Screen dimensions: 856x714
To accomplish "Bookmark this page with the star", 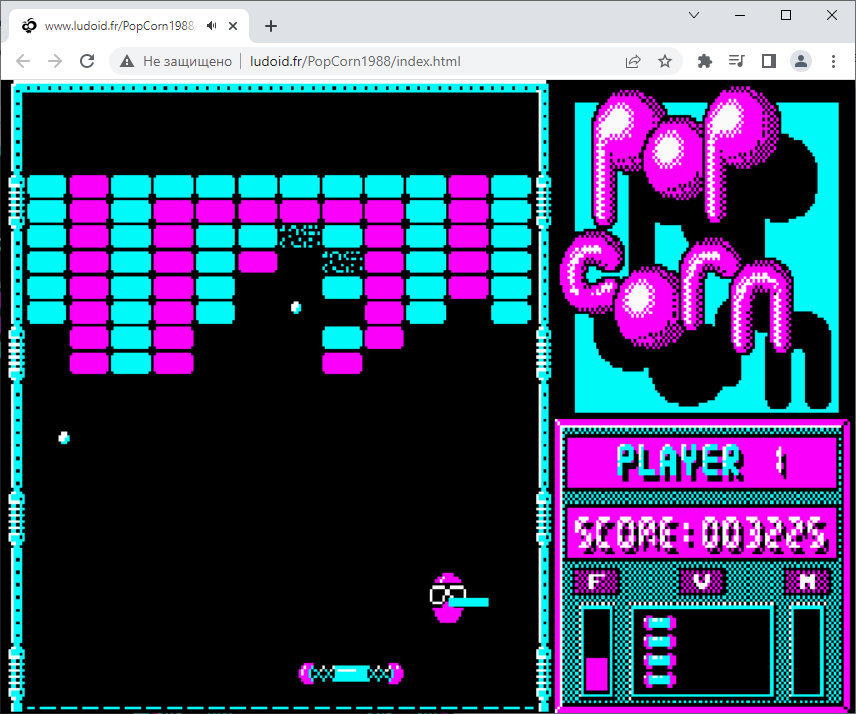I will 664,61.
